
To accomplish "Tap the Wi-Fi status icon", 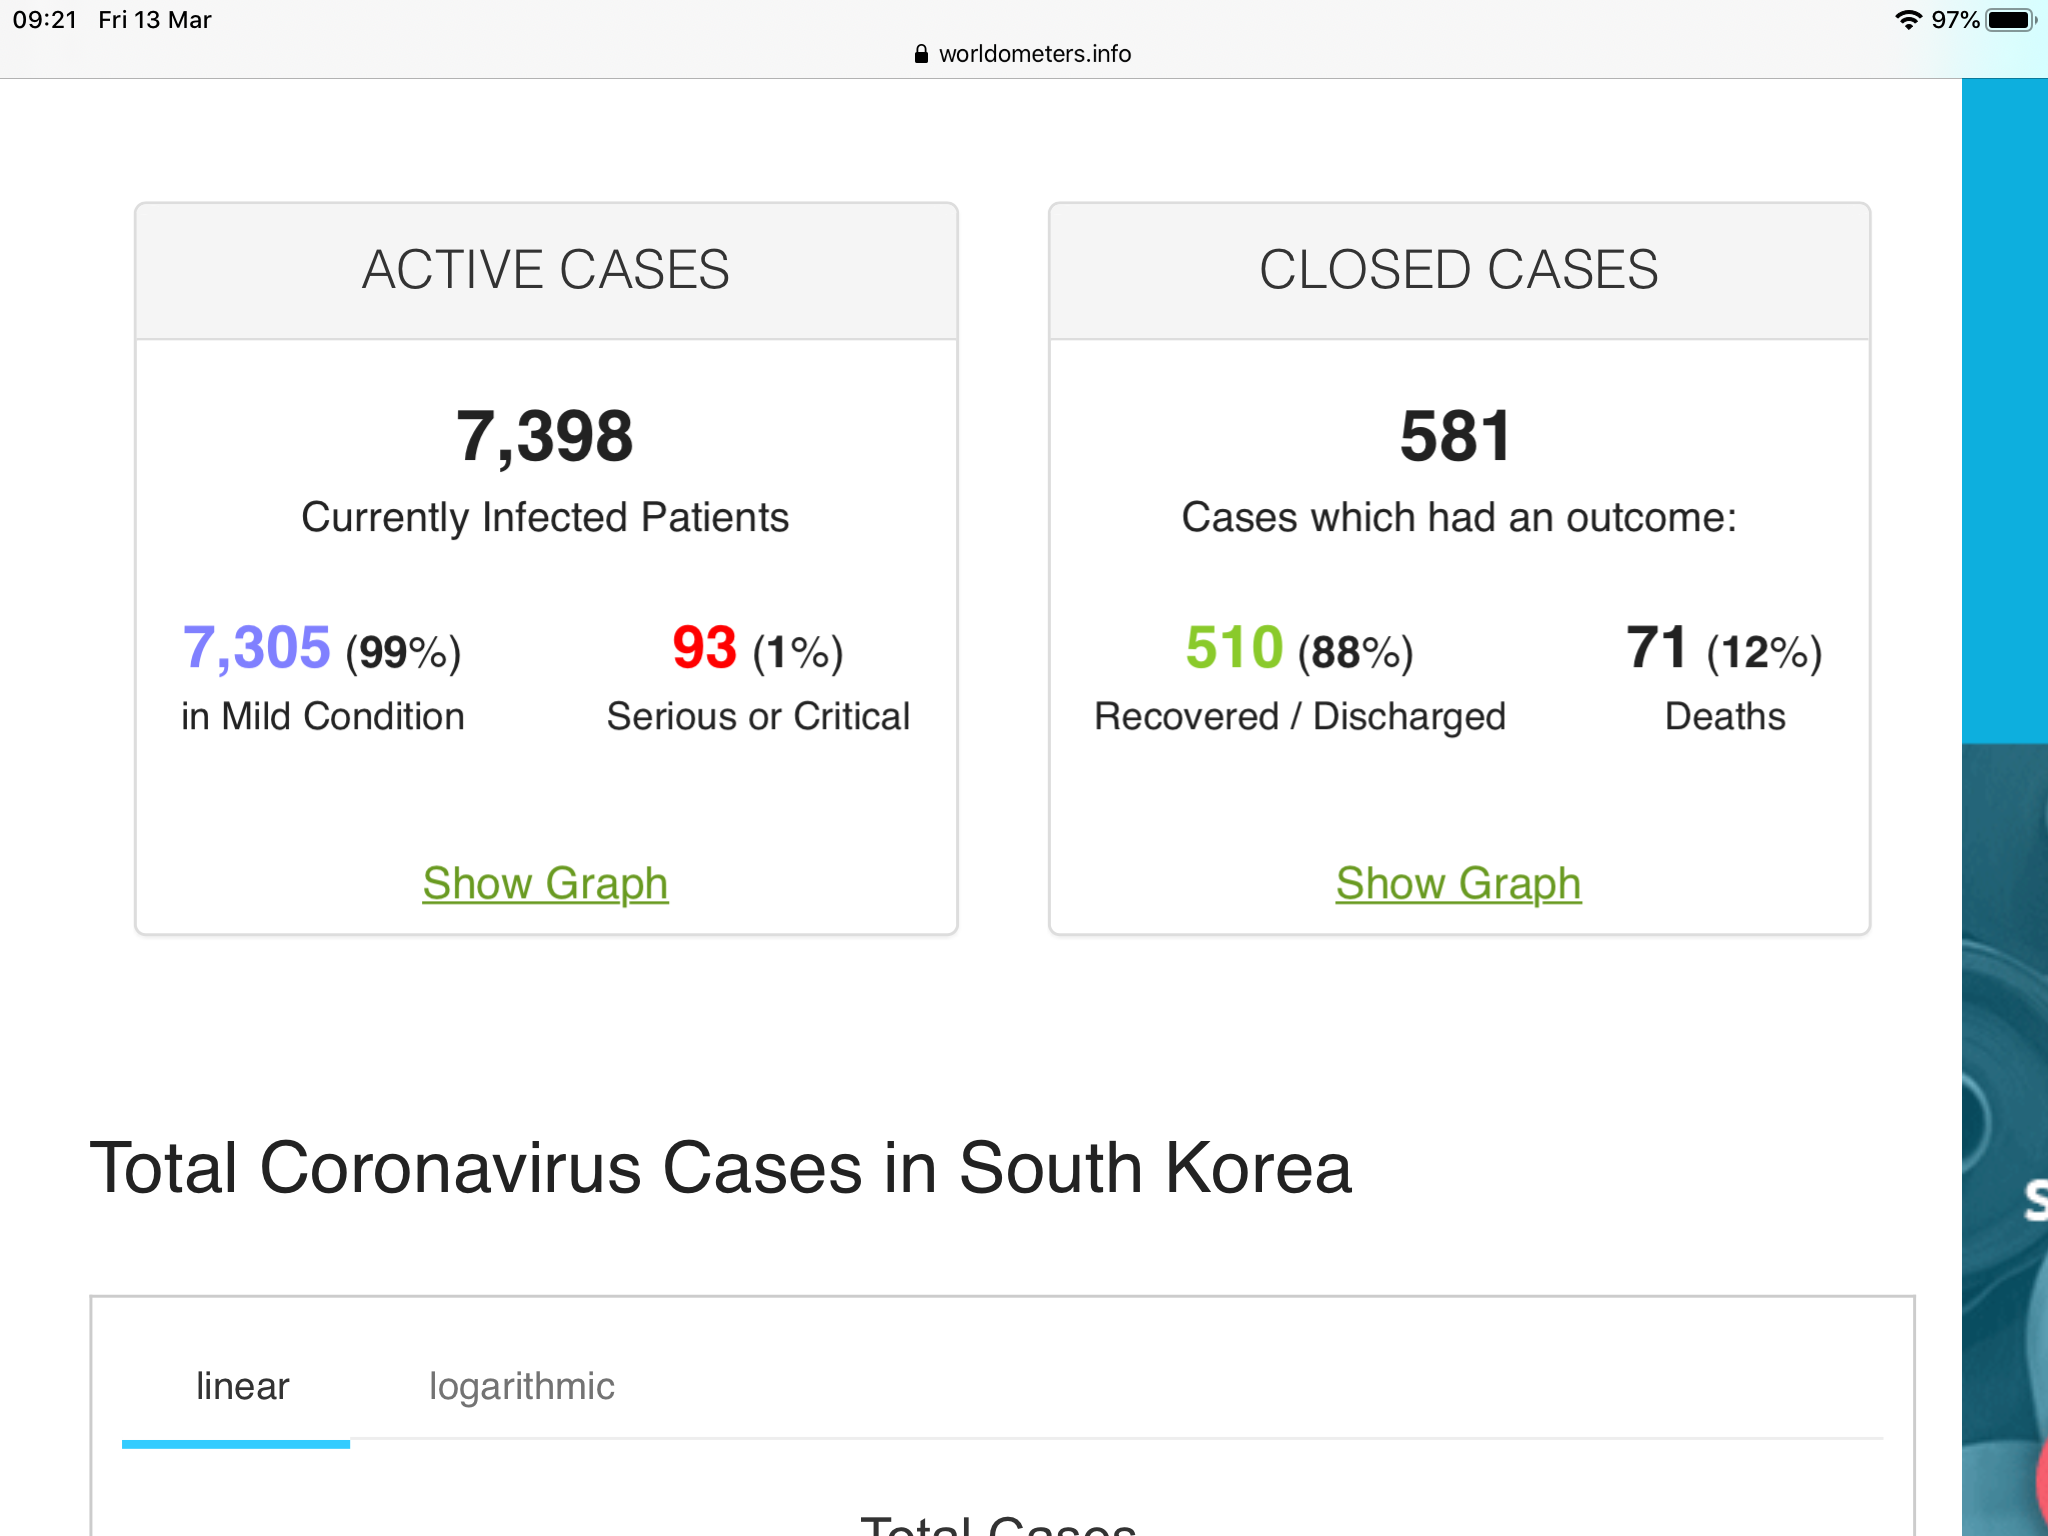I will (x=1908, y=20).
